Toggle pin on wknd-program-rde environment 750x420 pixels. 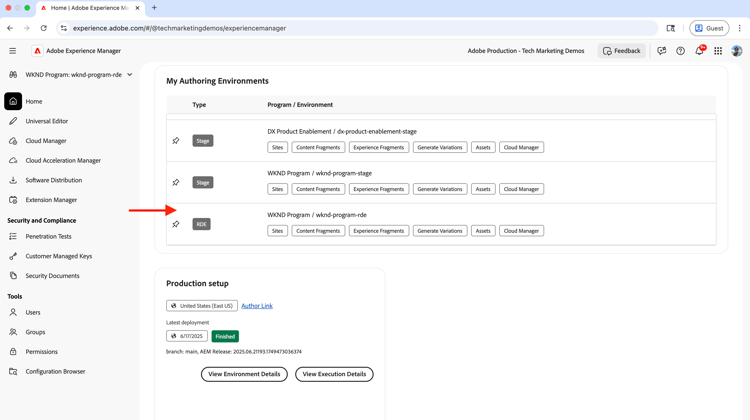point(176,224)
